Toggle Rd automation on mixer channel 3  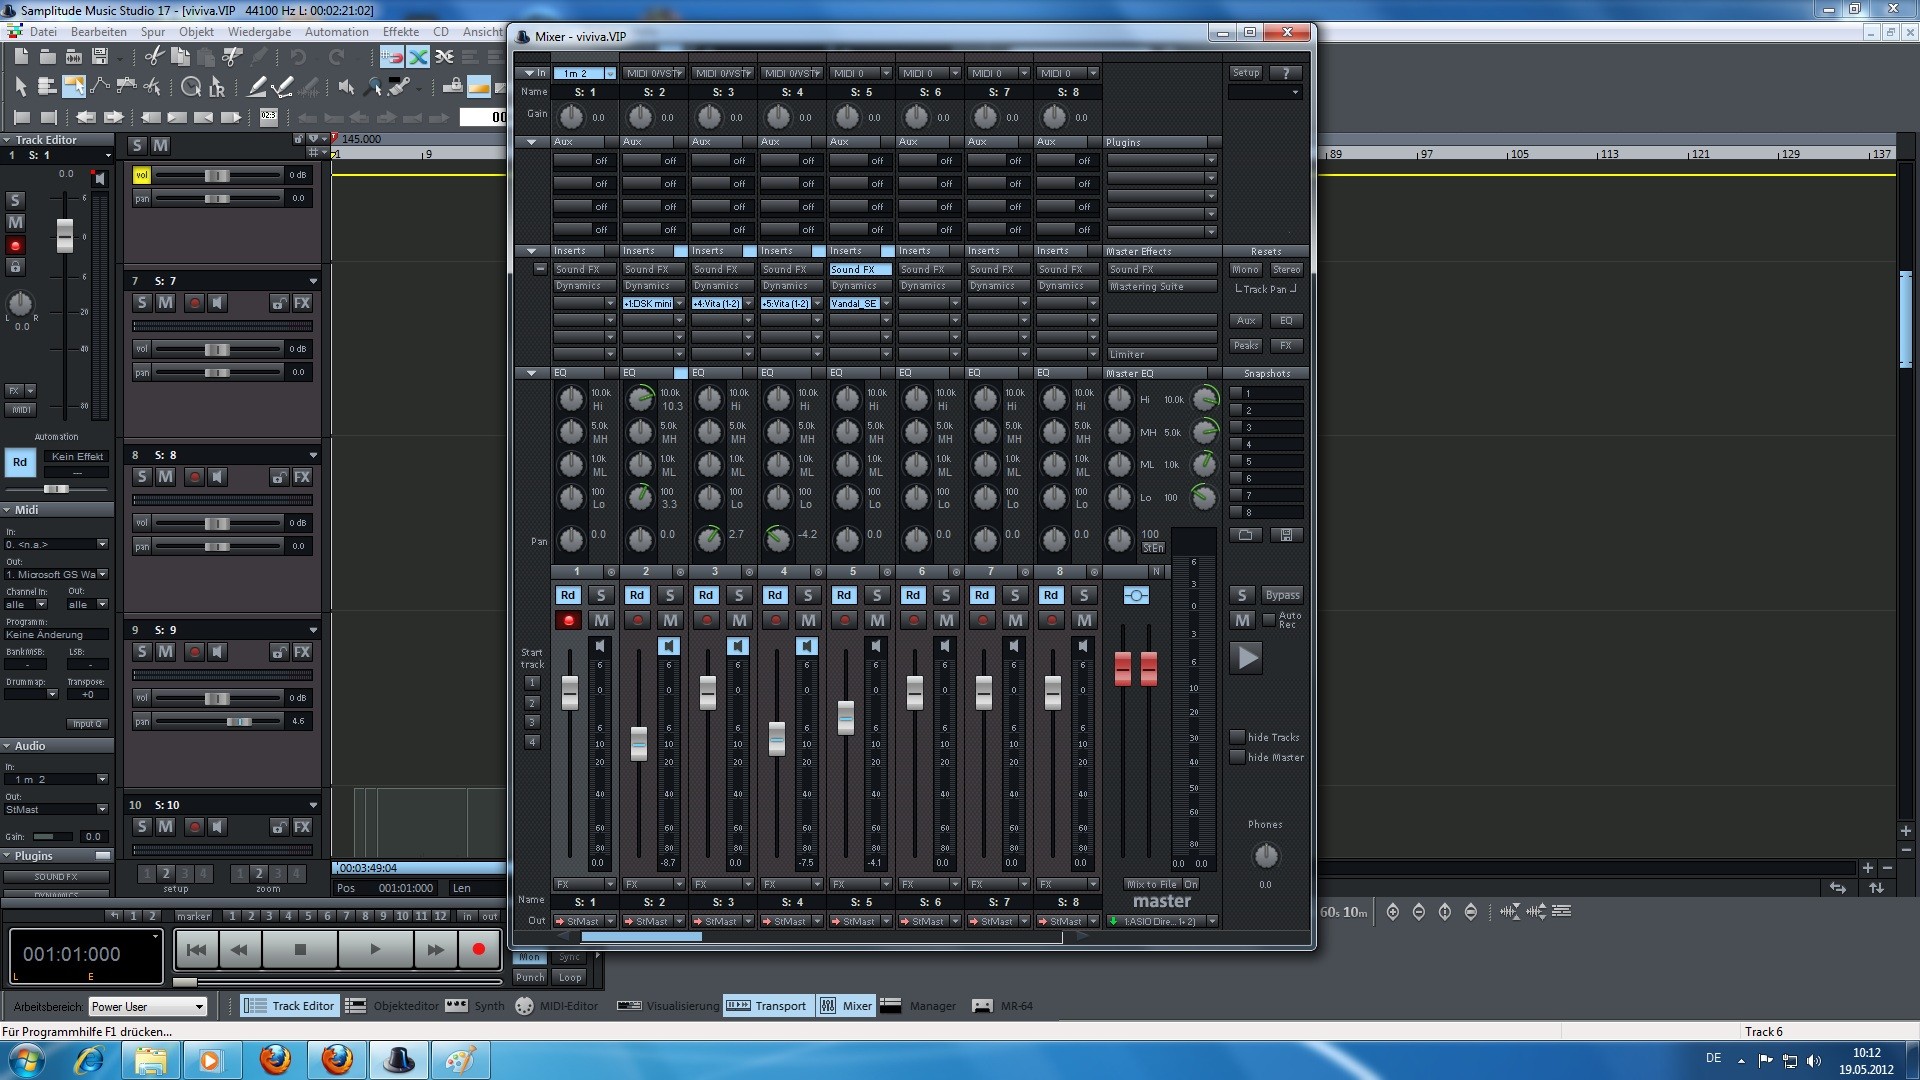point(706,595)
